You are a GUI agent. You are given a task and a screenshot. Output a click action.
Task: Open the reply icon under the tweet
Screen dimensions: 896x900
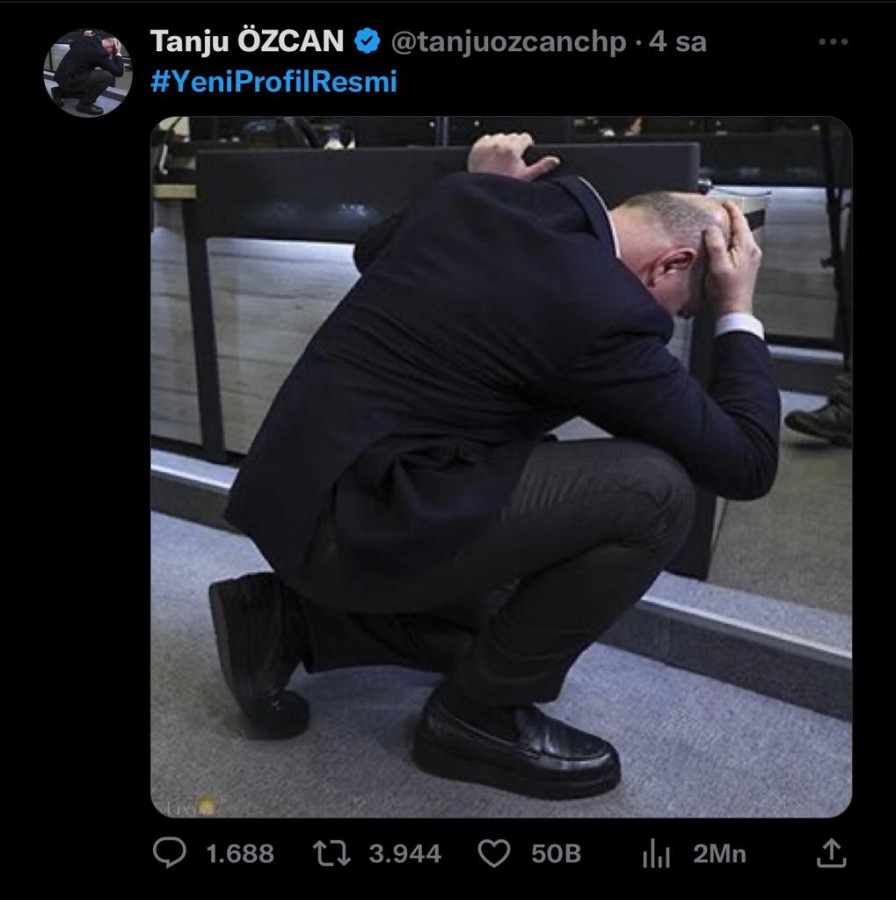tap(171, 853)
